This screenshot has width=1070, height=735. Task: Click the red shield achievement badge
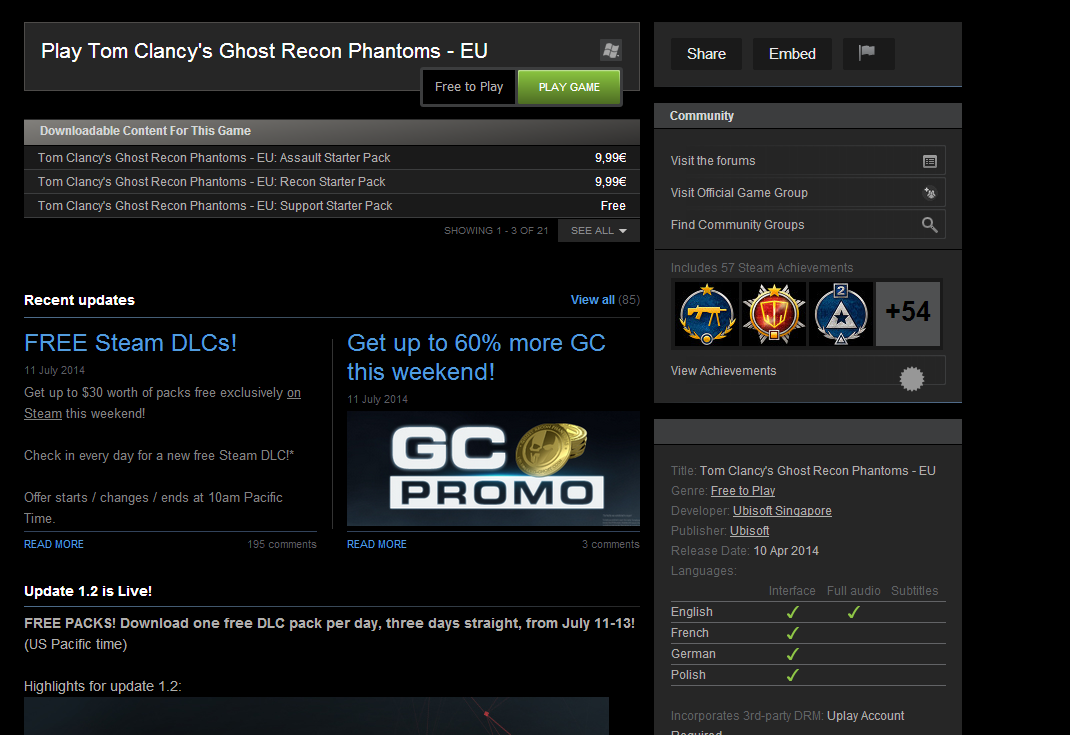click(774, 314)
